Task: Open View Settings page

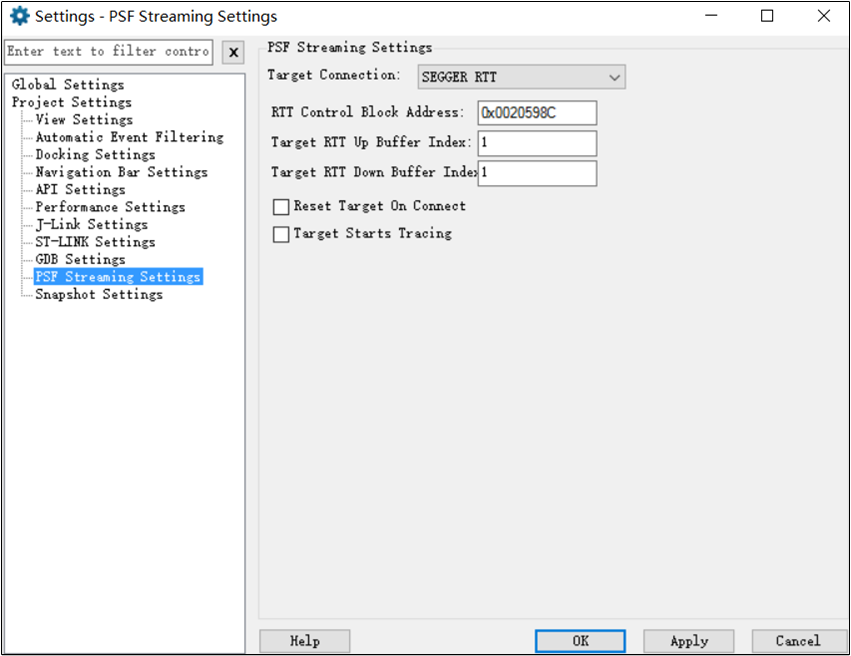Action: click(83, 120)
